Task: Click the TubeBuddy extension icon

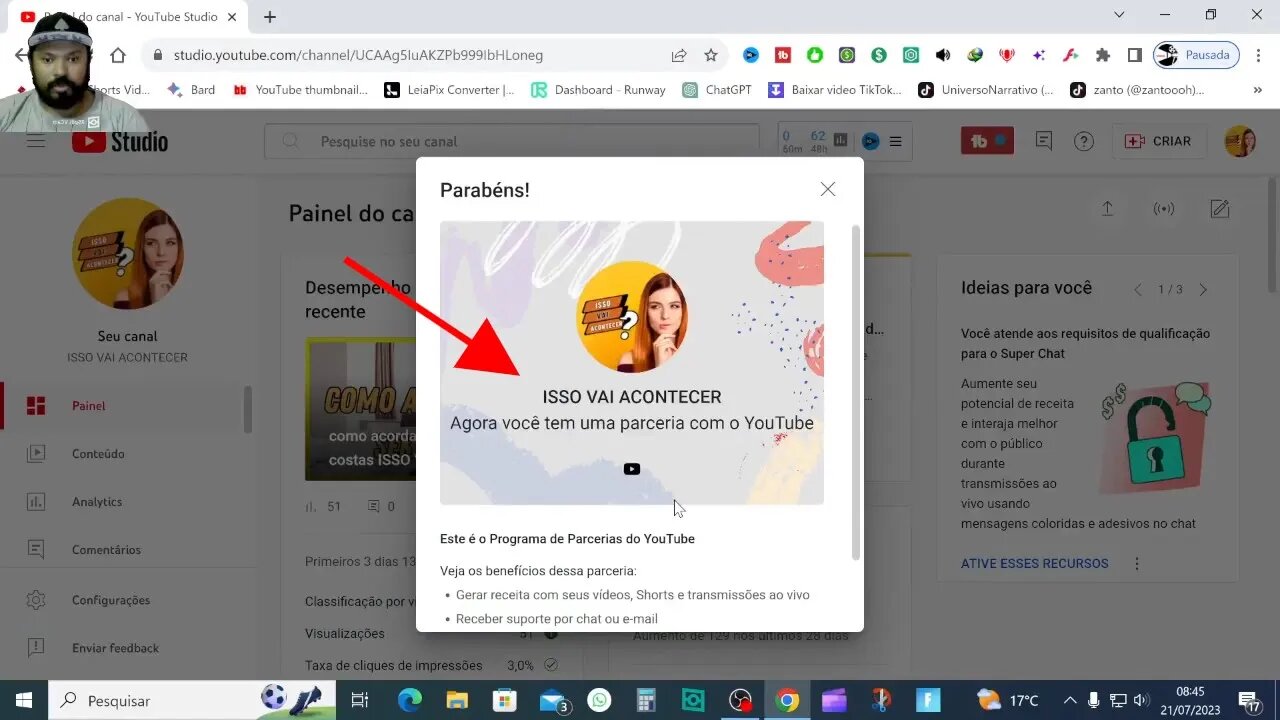Action: pyautogui.click(x=783, y=55)
